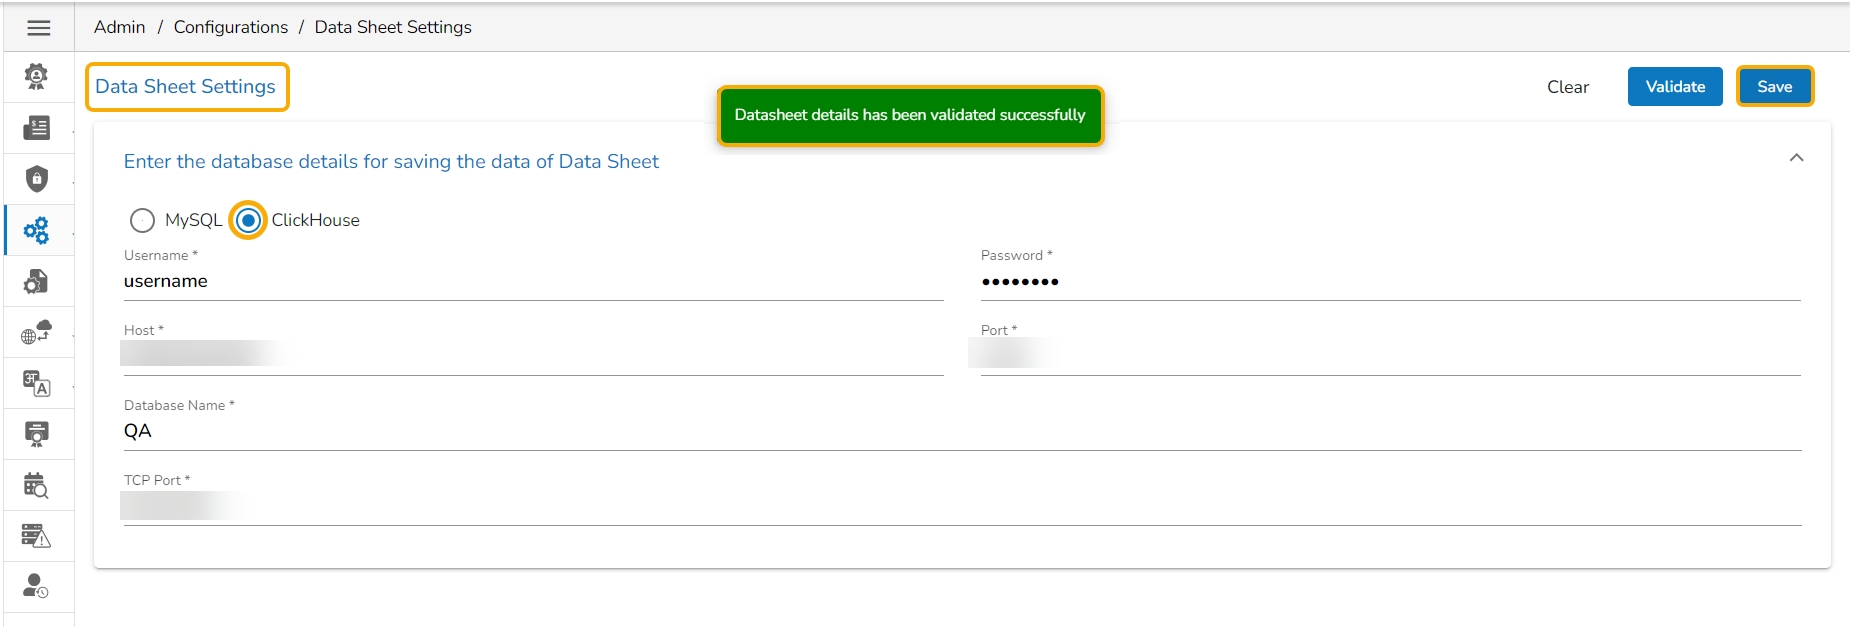Go to Admin in the breadcrumb

(120, 27)
